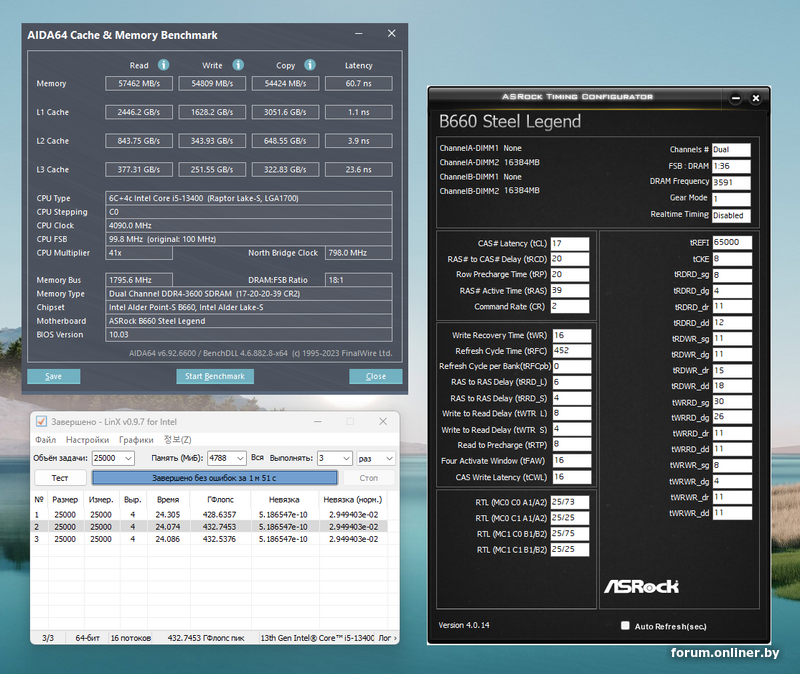Viewport: 800px width, 674px height.
Task: Click the L1 Cache Write value 1628.2 GB/s
Action: [212, 112]
